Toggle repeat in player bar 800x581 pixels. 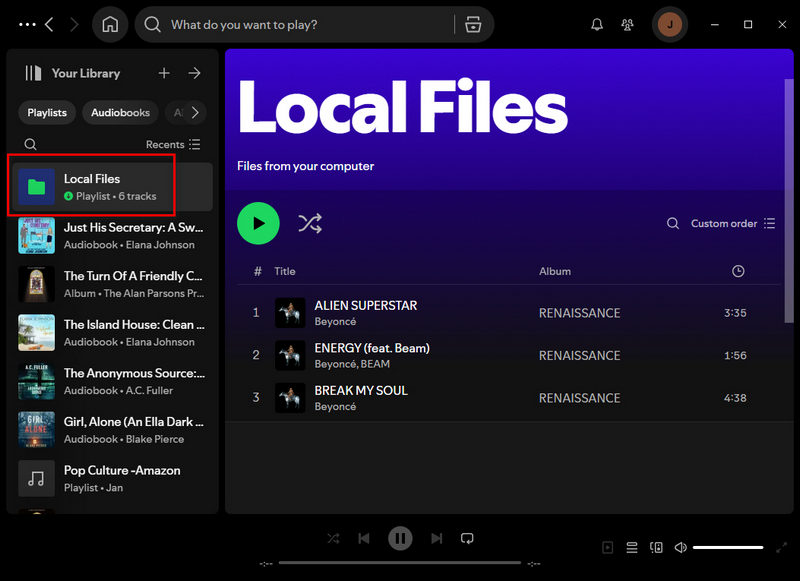click(x=467, y=539)
